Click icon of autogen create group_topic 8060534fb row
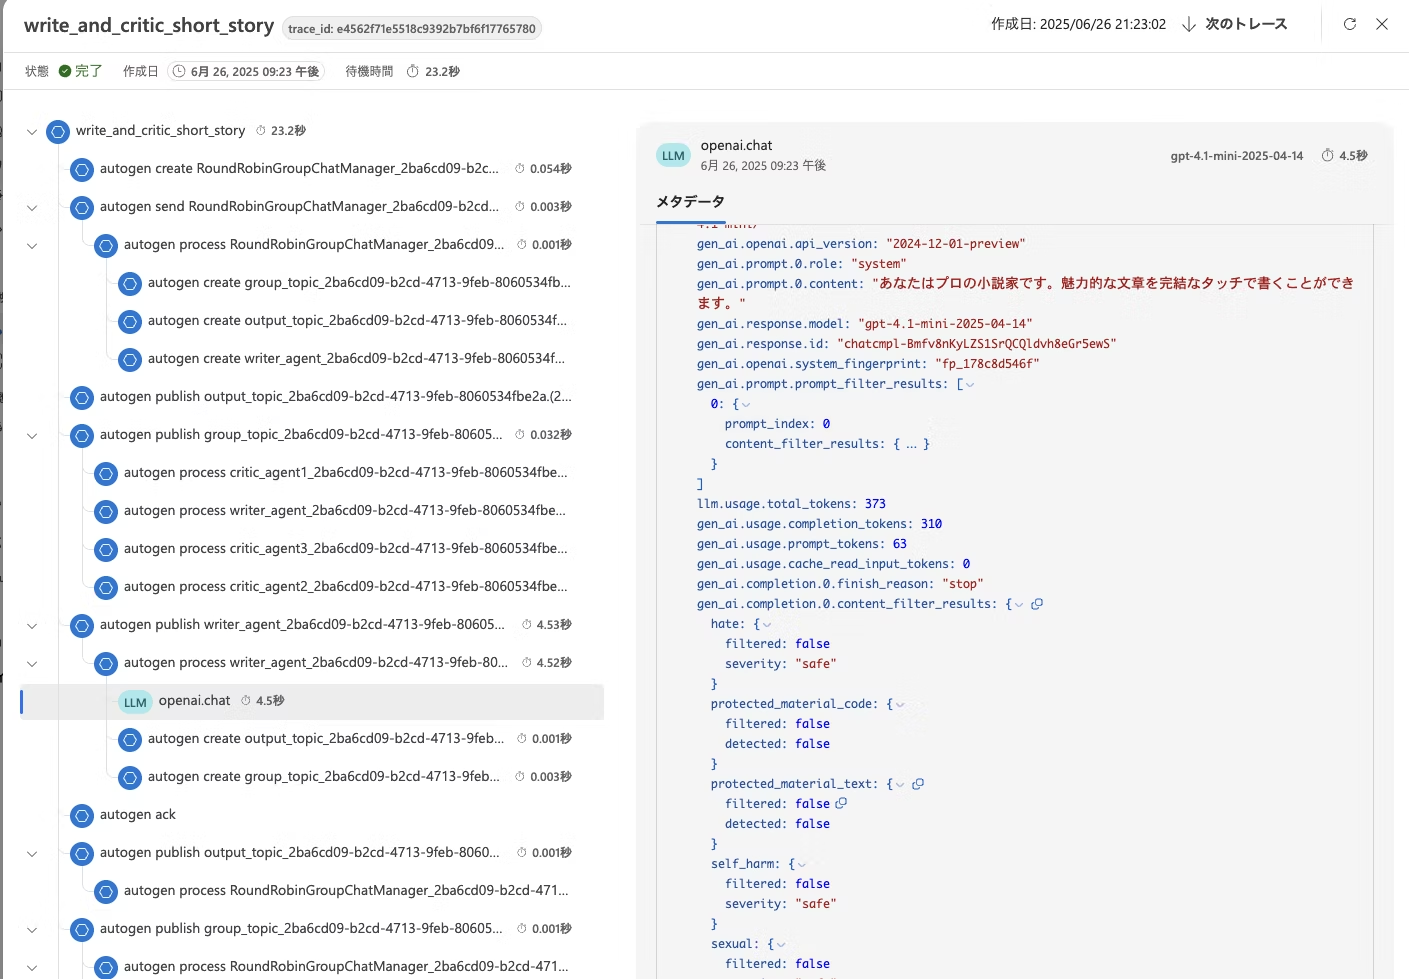Viewport: 1409px width, 979px height. (130, 283)
